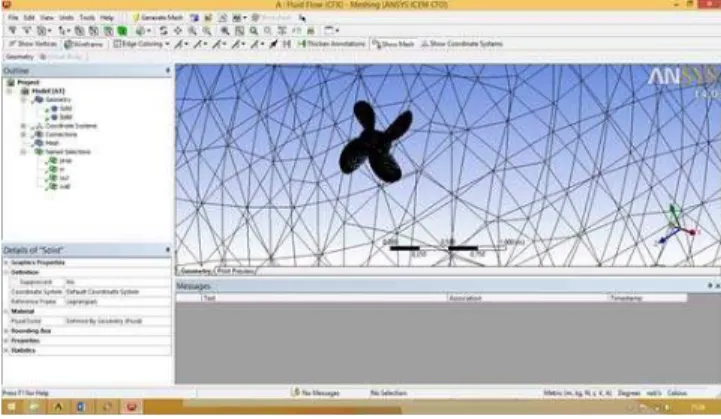Open the File menu
This screenshot has width=721, height=419.
click(13, 17)
